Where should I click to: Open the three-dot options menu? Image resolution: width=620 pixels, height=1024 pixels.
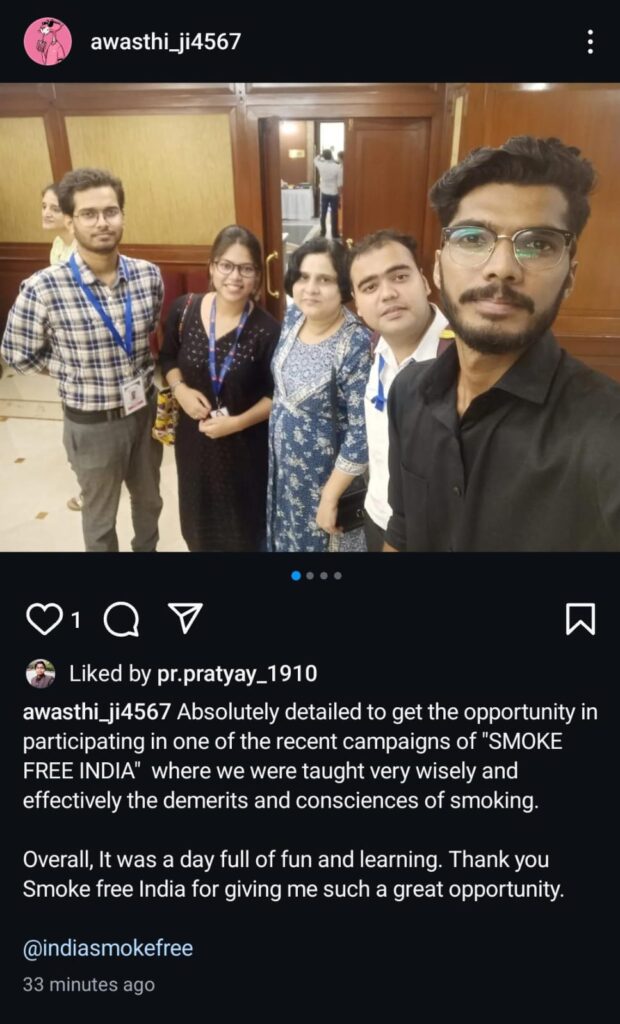point(590,42)
